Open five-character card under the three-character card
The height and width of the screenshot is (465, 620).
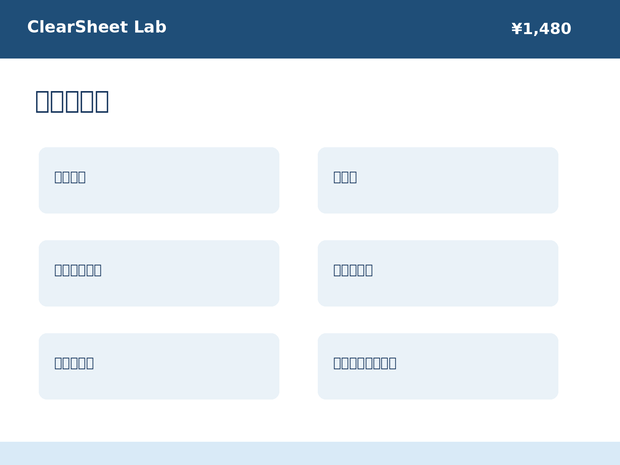[x=438, y=273]
